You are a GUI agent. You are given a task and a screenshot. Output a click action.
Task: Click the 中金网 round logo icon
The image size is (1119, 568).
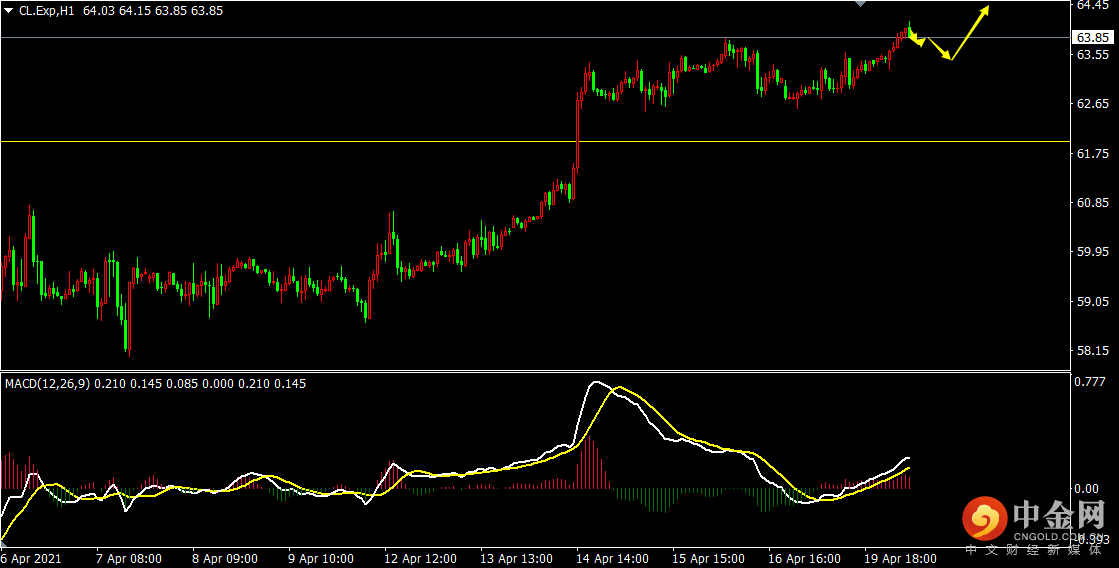point(985,520)
